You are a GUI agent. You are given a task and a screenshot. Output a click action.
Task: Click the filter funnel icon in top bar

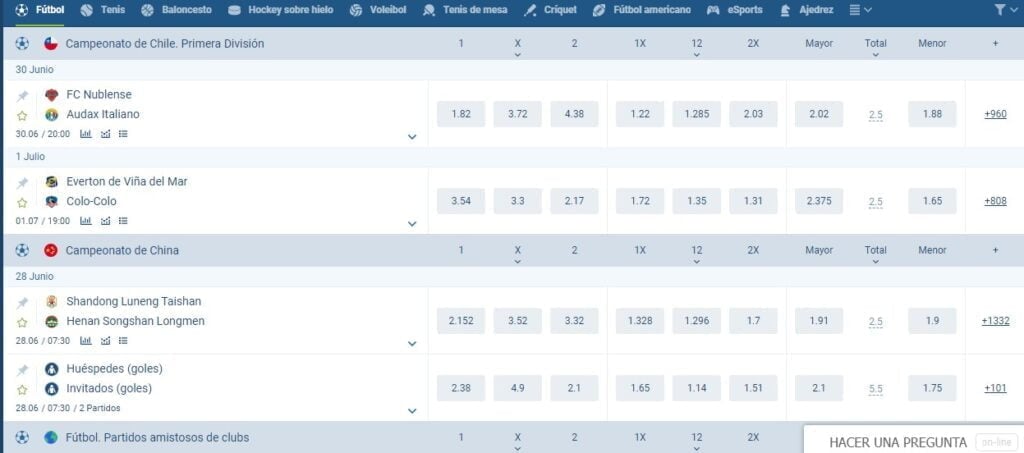[x=1001, y=10]
